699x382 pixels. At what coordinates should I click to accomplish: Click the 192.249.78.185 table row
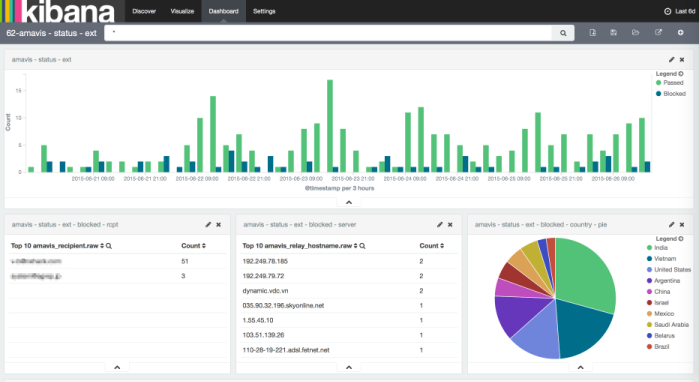(x=349, y=261)
